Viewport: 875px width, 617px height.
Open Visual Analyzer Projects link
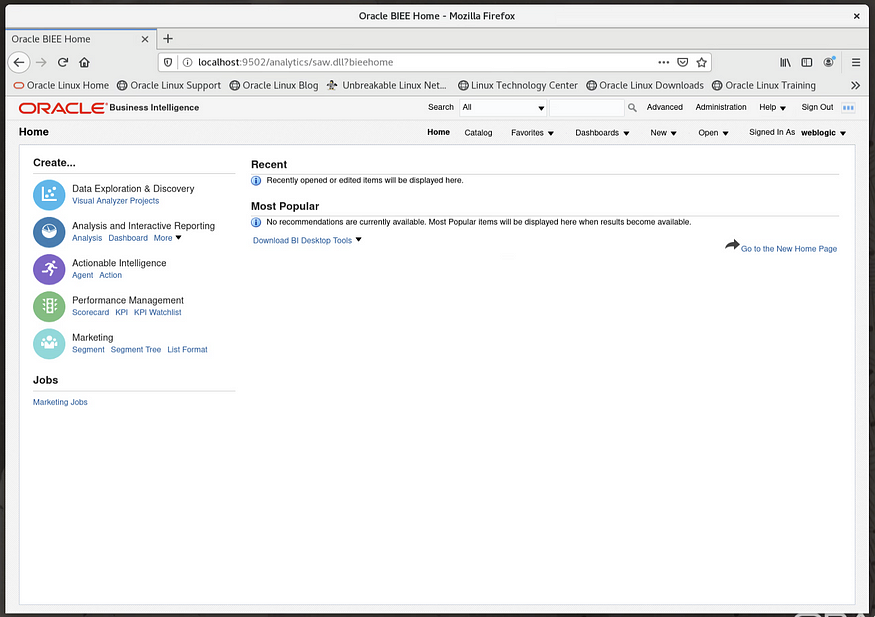click(116, 201)
